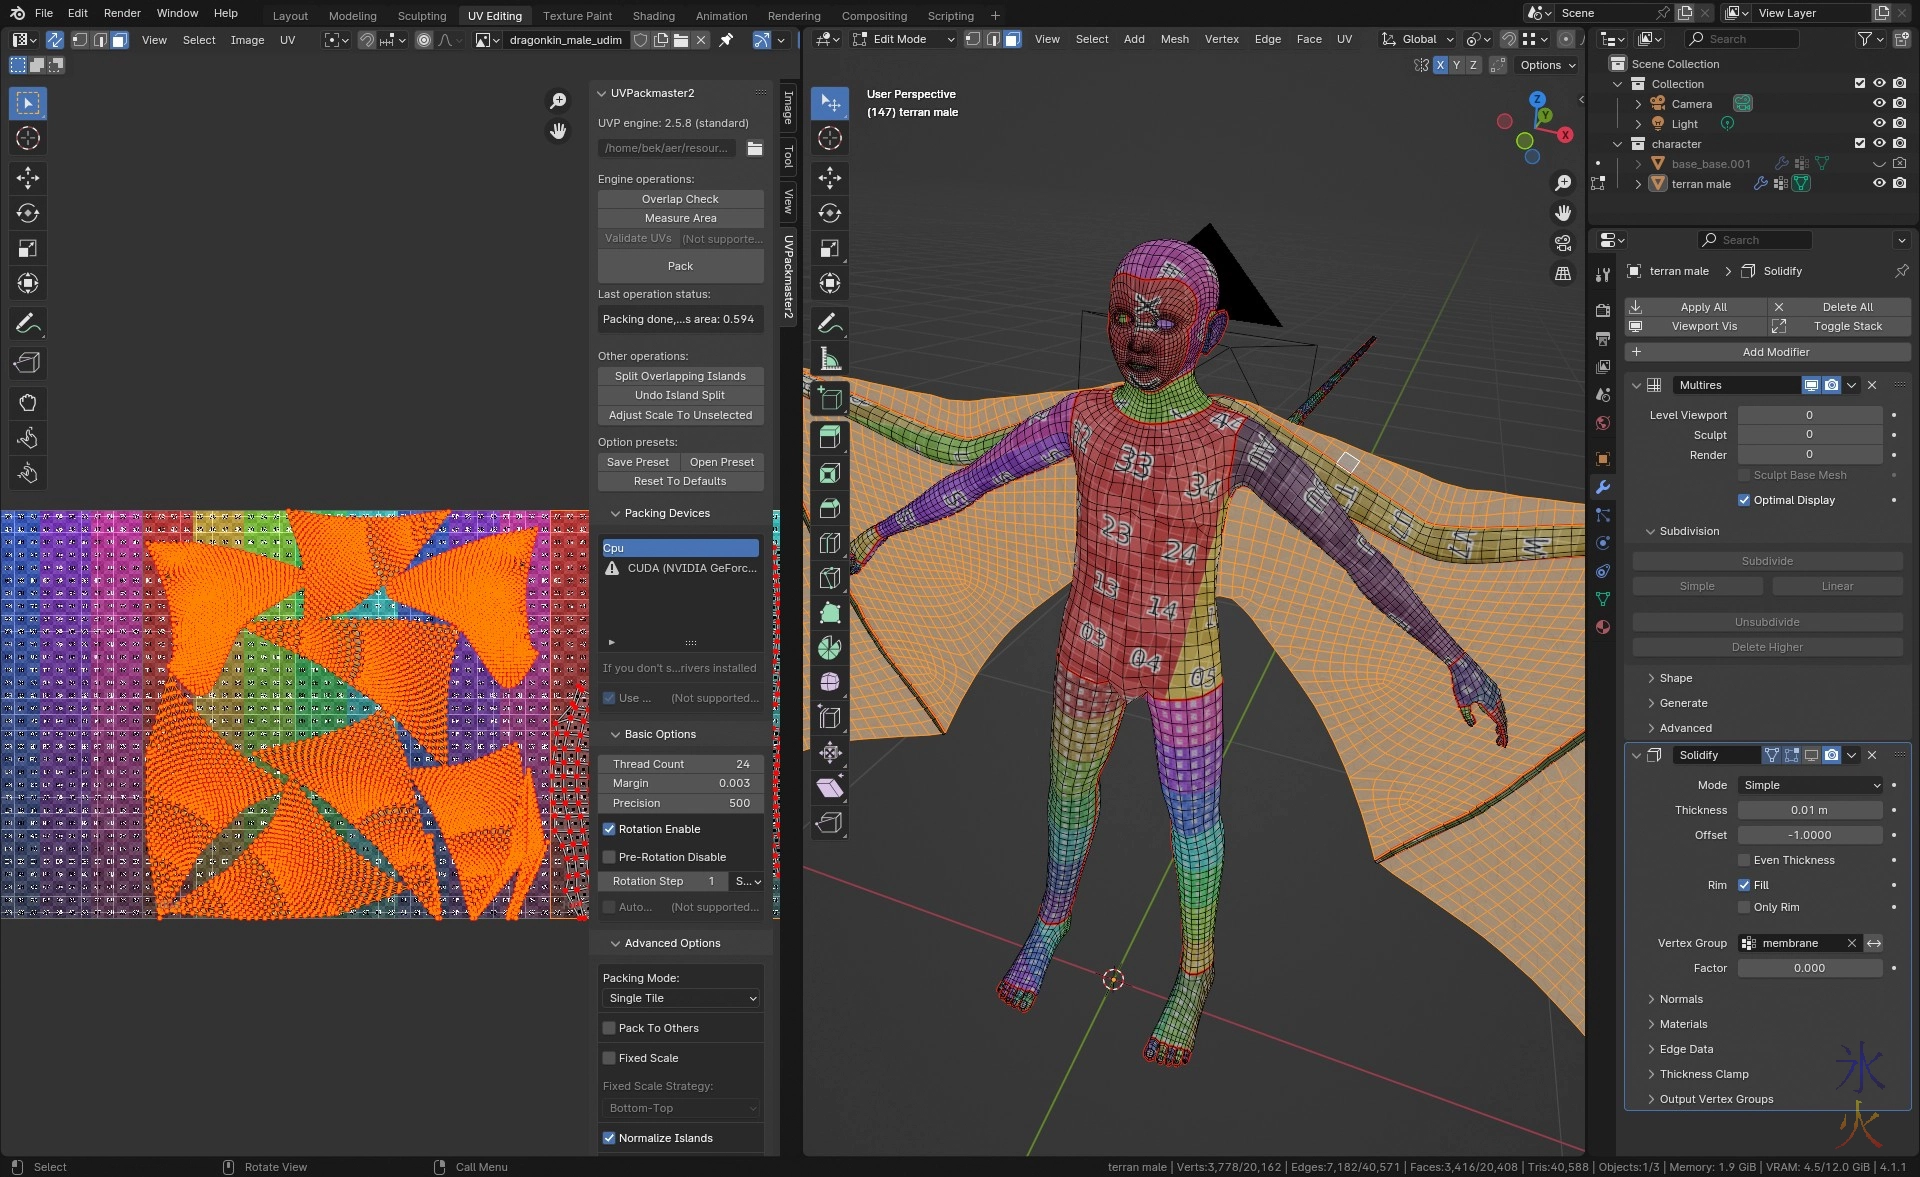Toggle camera view icon in viewport

point(1563,243)
